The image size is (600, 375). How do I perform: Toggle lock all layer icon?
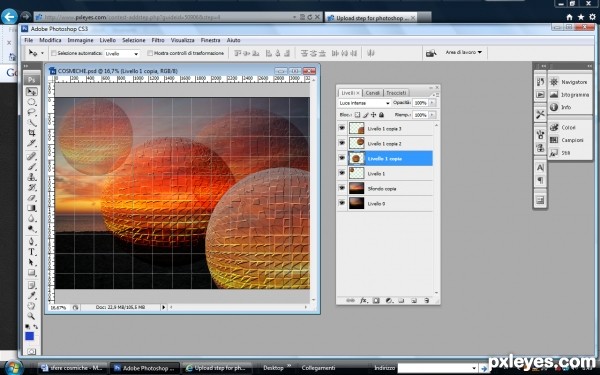pyautogui.click(x=381, y=115)
